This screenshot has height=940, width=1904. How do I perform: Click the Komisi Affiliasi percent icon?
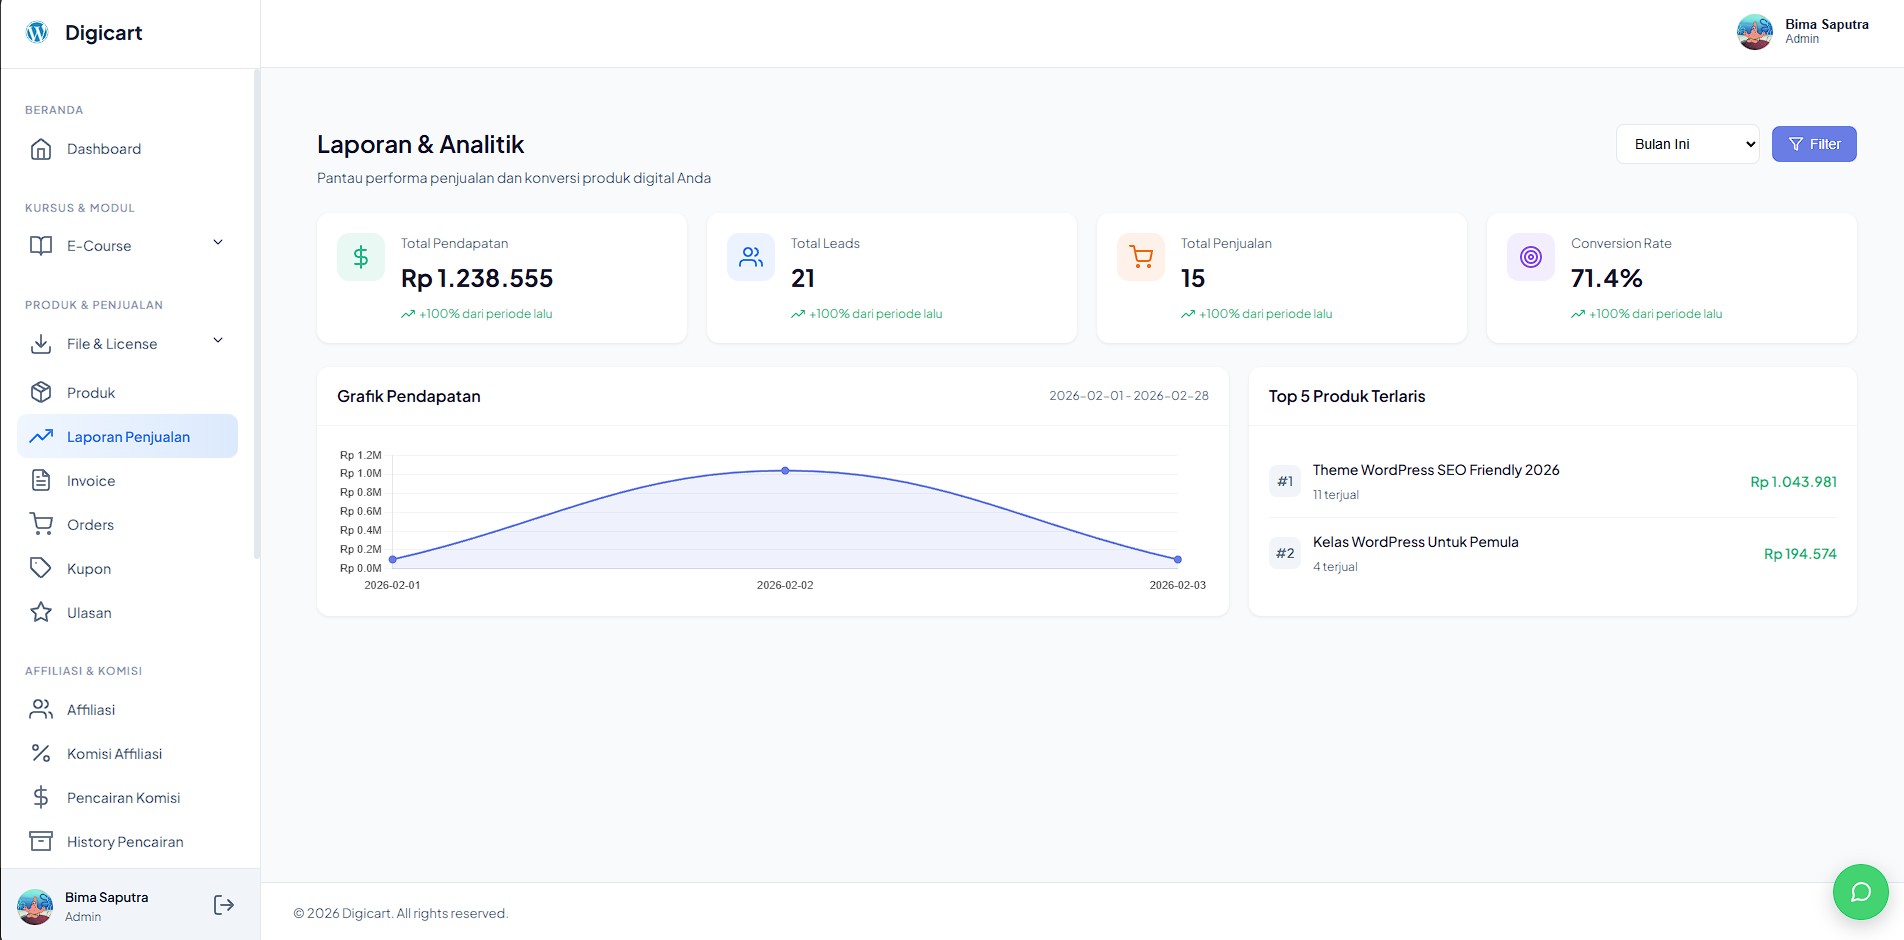coord(41,753)
